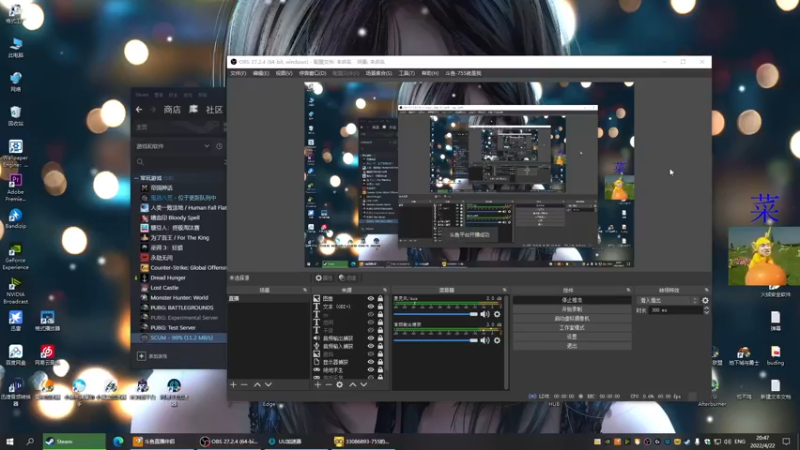Open Bandizip desktop icon

15,219
